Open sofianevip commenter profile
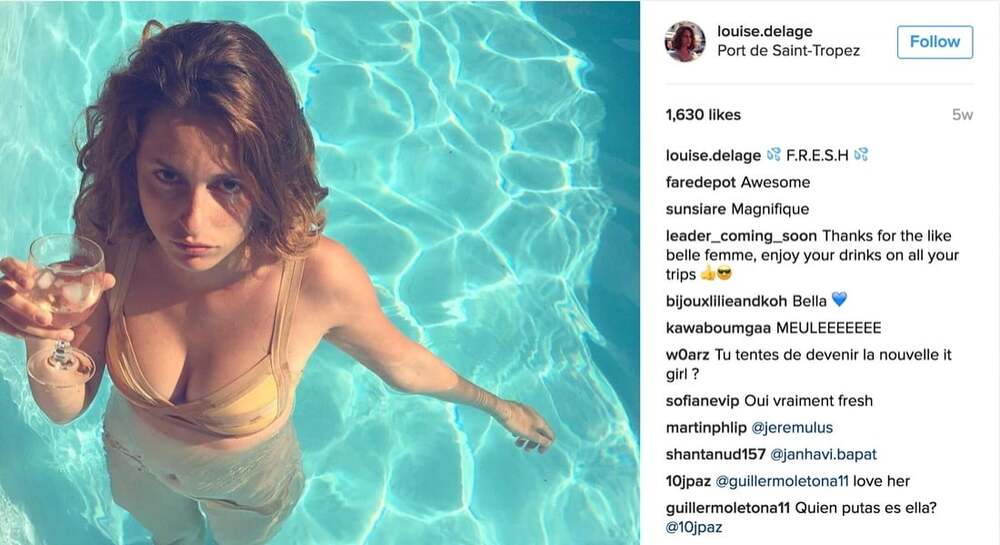1000x545 pixels. tap(702, 401)
